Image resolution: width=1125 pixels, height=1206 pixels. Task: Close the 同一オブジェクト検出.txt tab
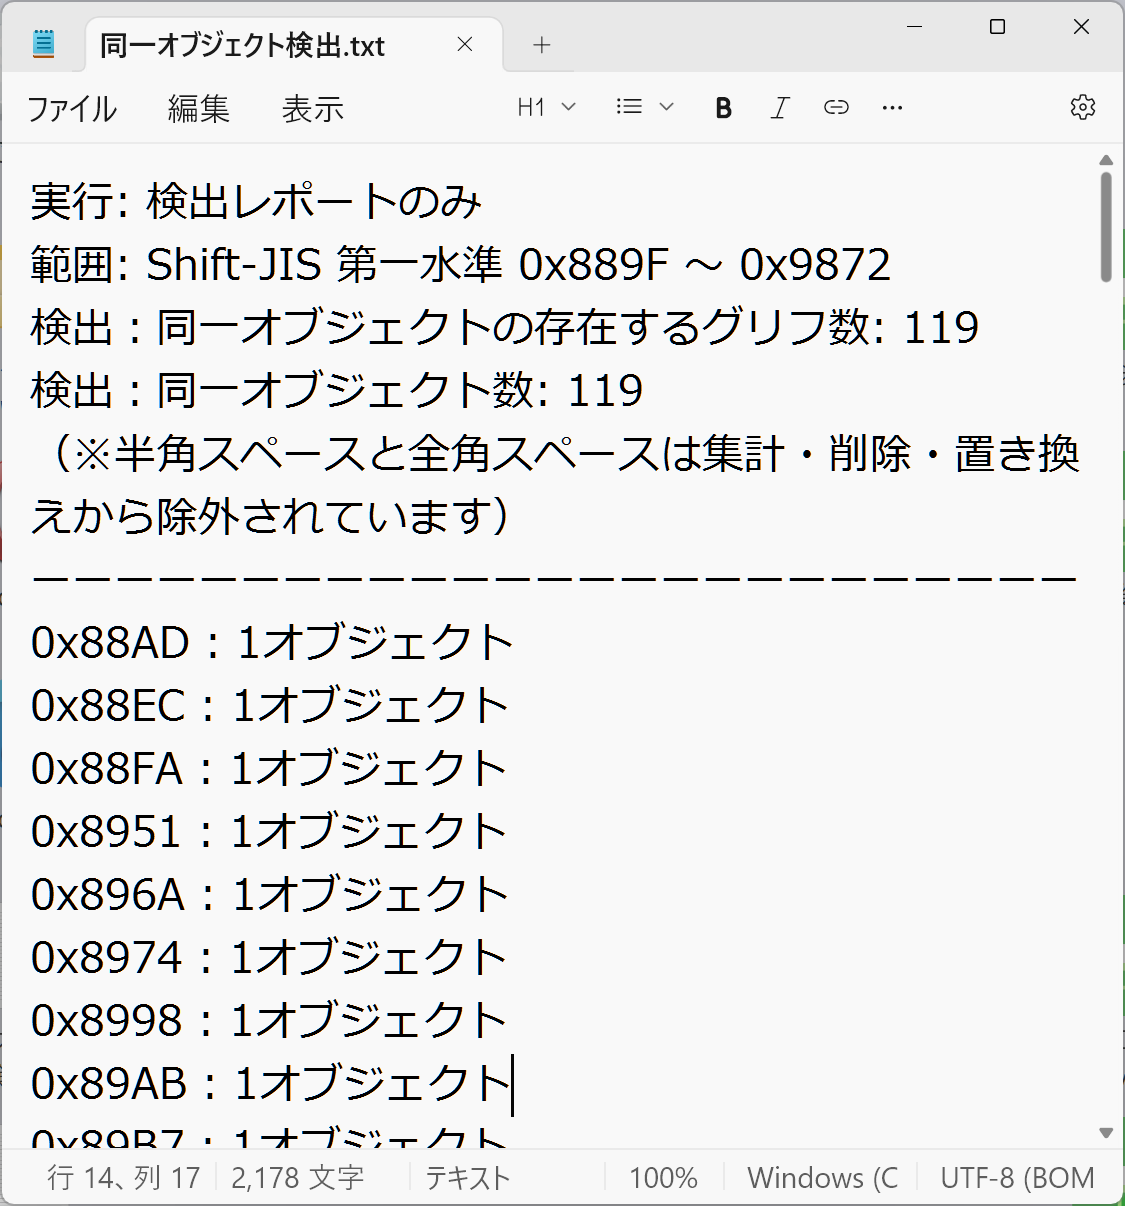(x=464, y=45)
